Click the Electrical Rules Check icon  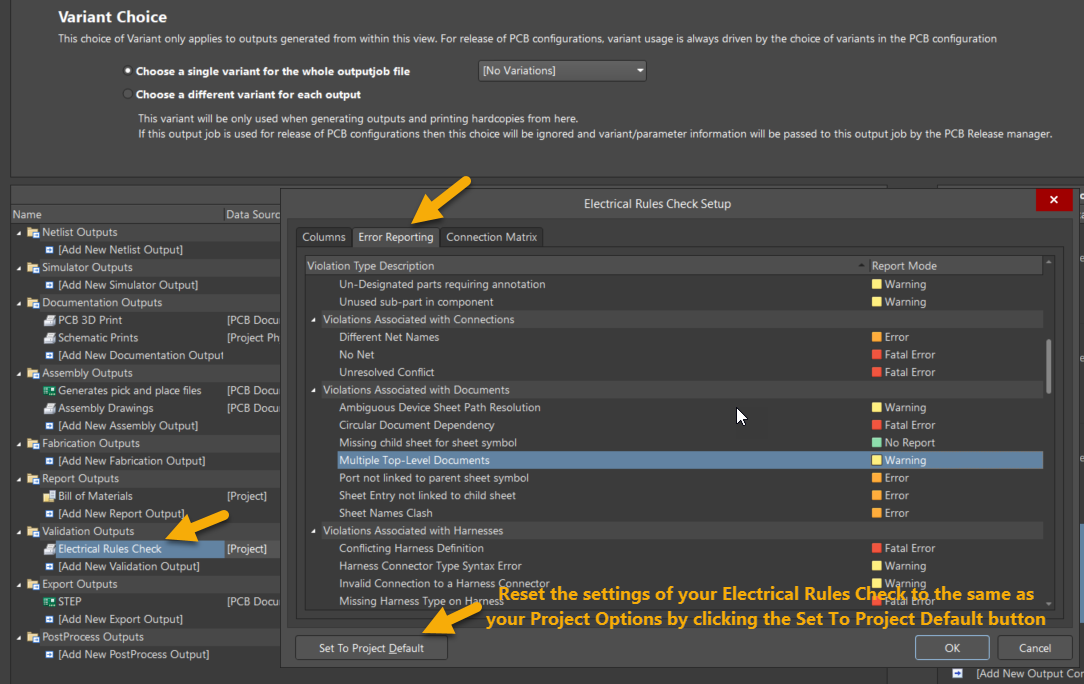pos(50,549)
